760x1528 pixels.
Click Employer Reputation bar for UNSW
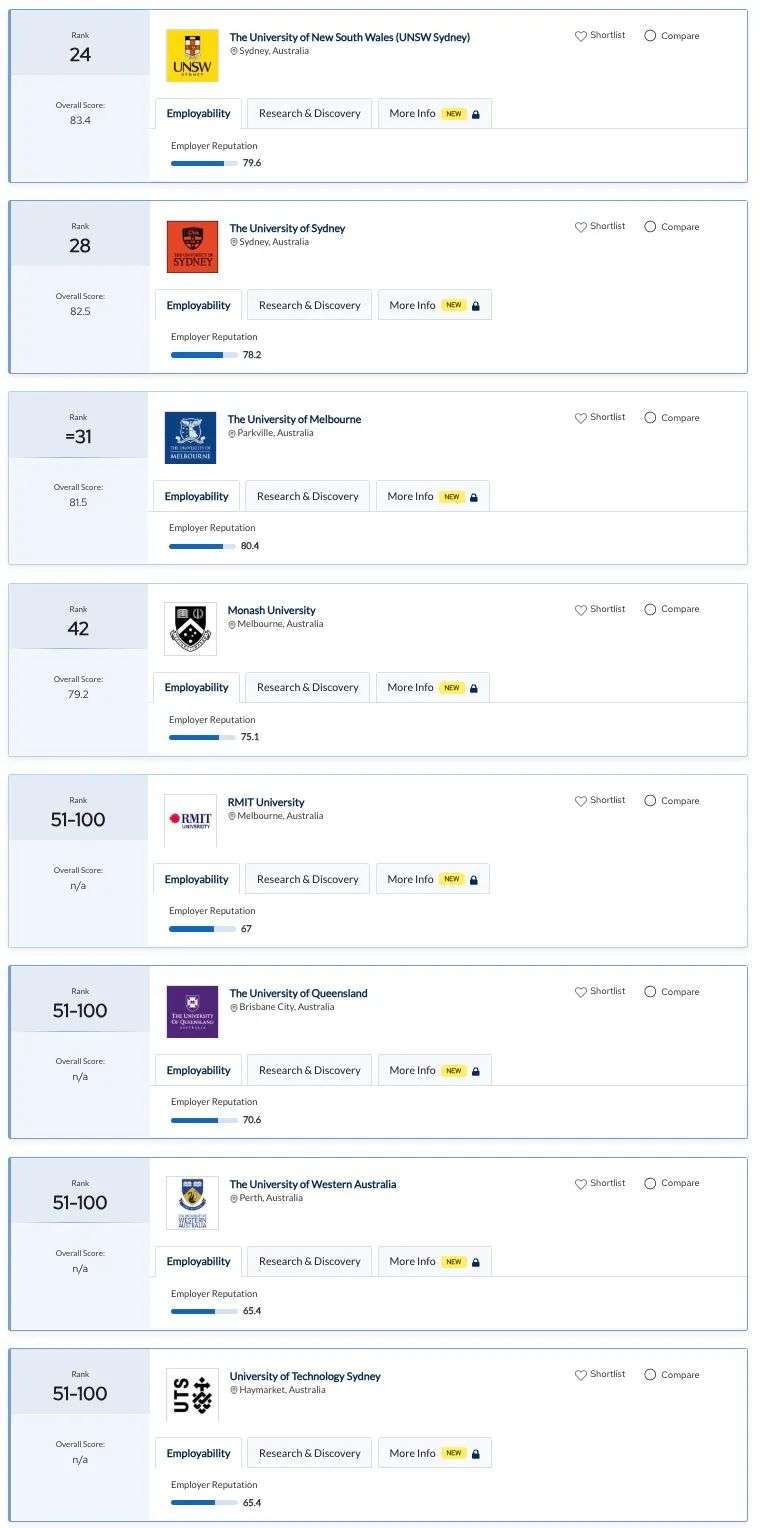204,163
